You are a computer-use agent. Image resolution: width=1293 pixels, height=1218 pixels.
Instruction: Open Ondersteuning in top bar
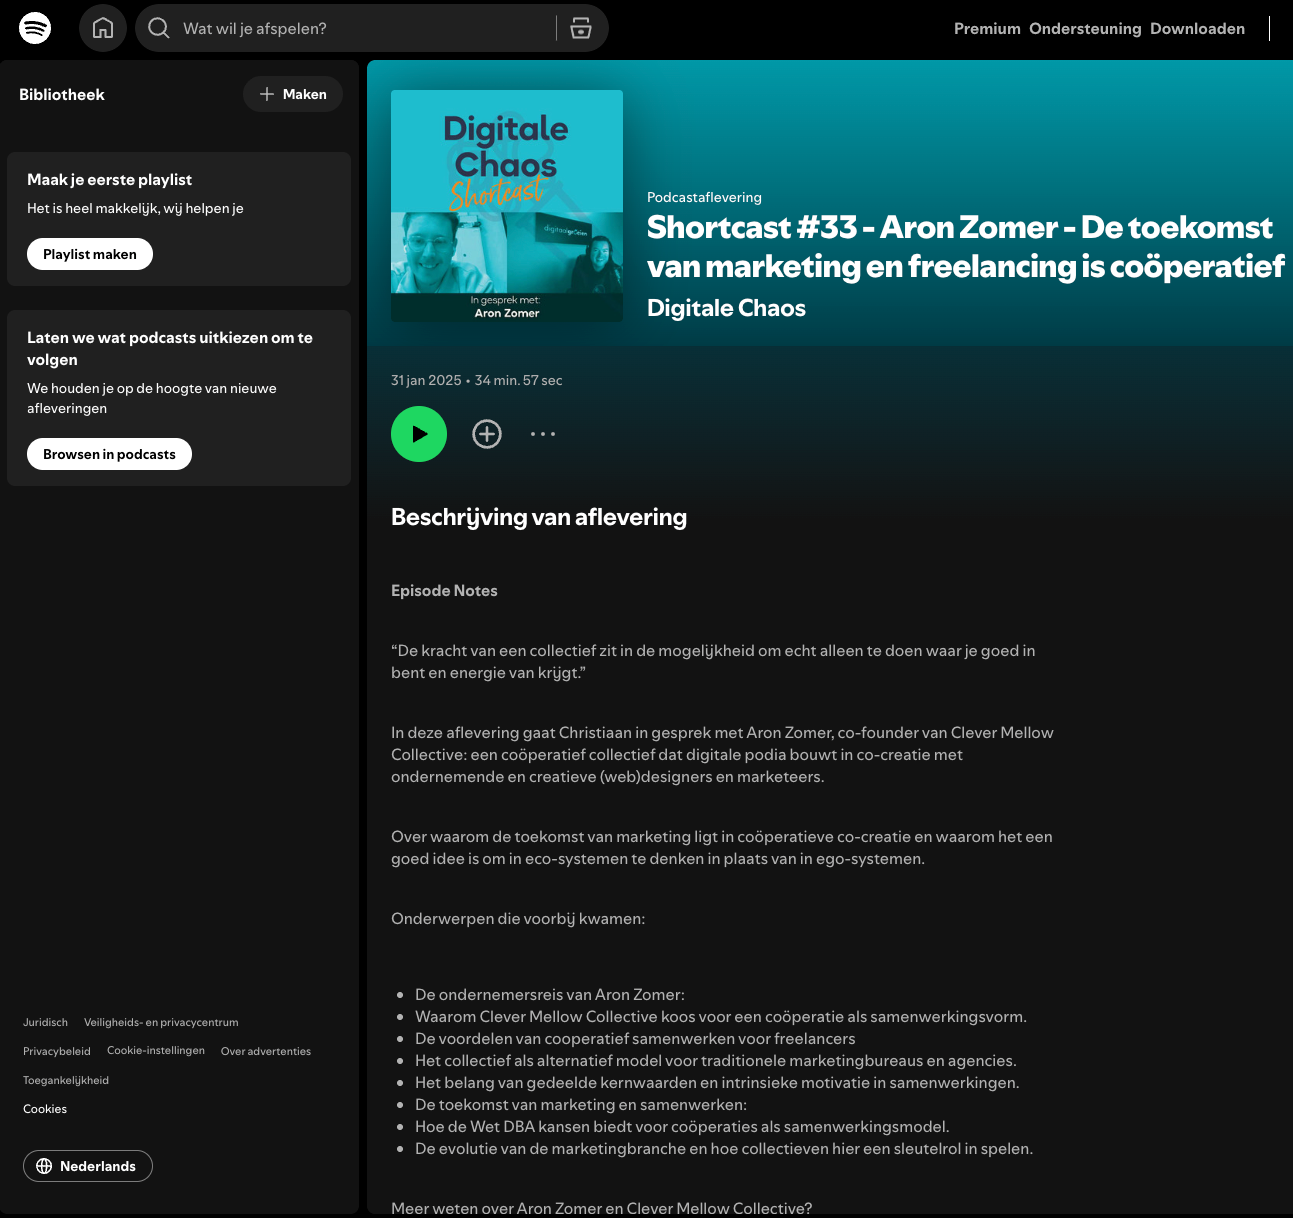coord(1085,29)
